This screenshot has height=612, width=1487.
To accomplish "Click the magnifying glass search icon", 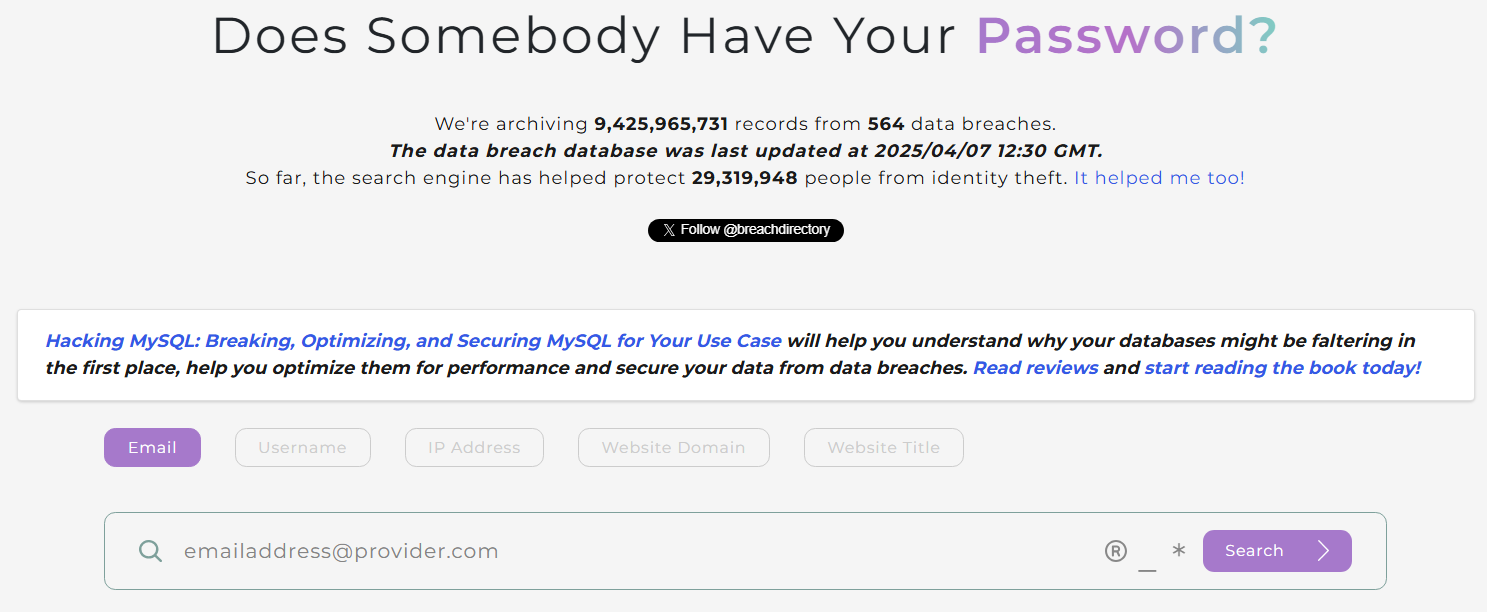I will 150,550.
